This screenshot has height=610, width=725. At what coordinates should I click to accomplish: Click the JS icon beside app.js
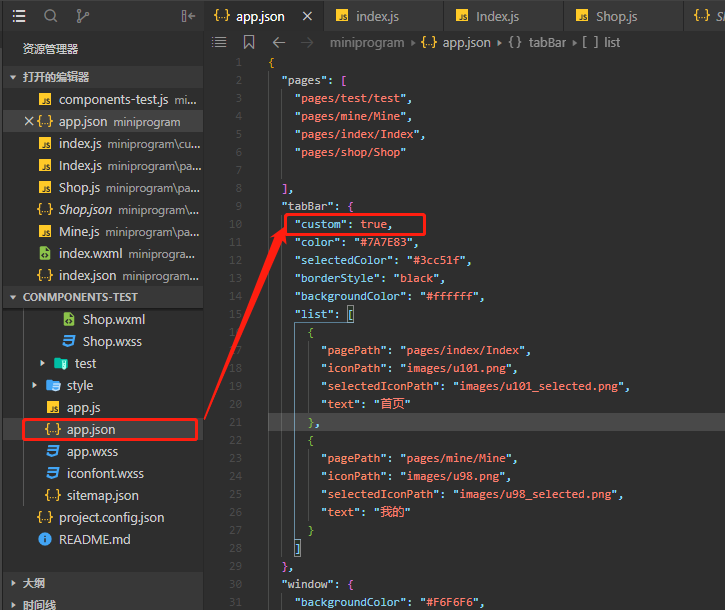[x=53, y=407]
